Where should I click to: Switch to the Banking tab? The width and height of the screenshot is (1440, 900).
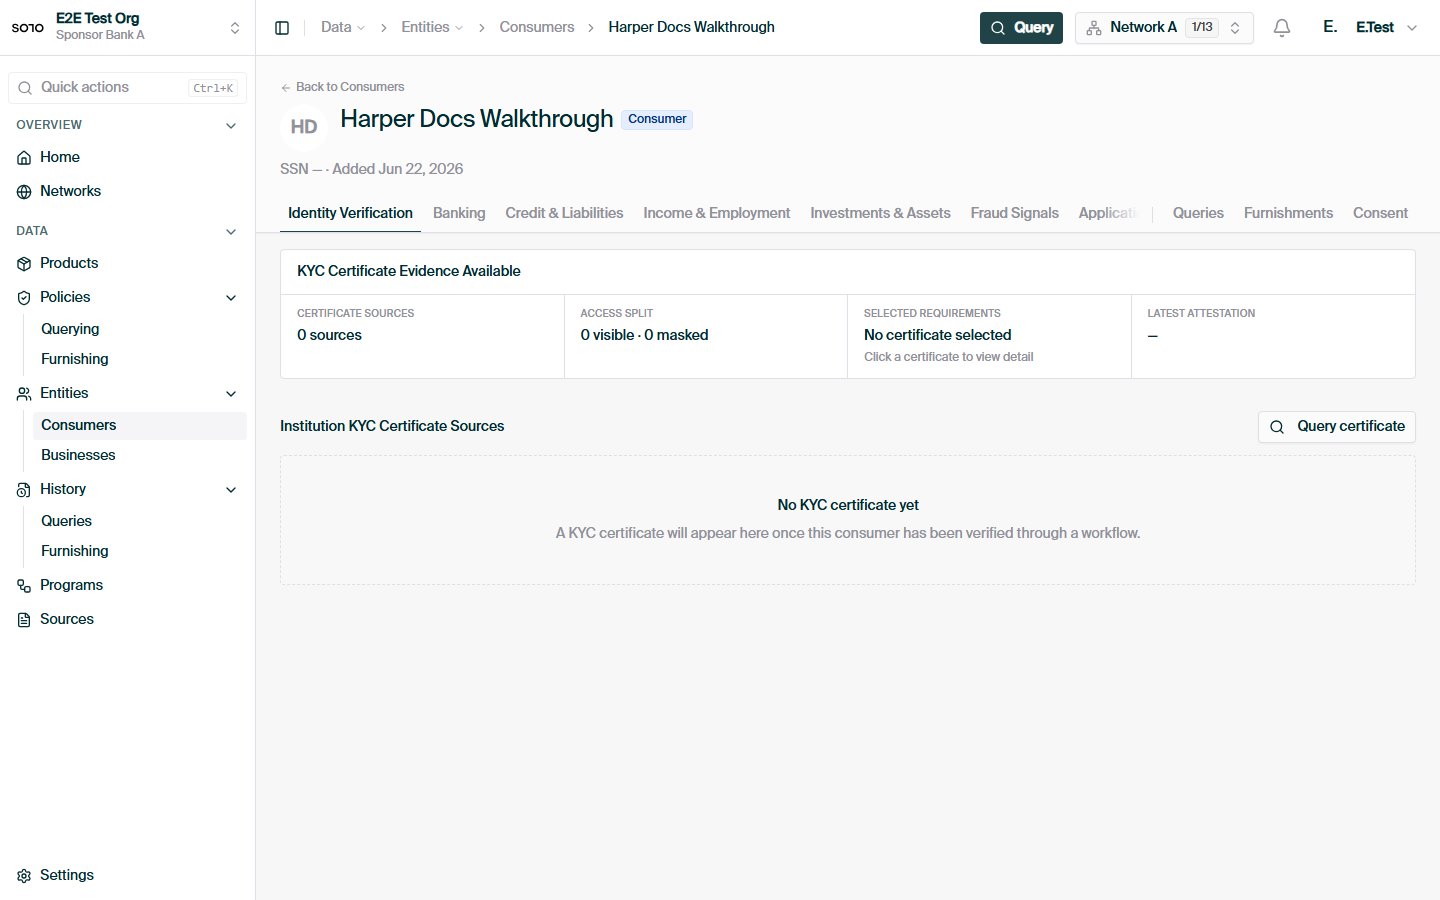click(459, 213)
